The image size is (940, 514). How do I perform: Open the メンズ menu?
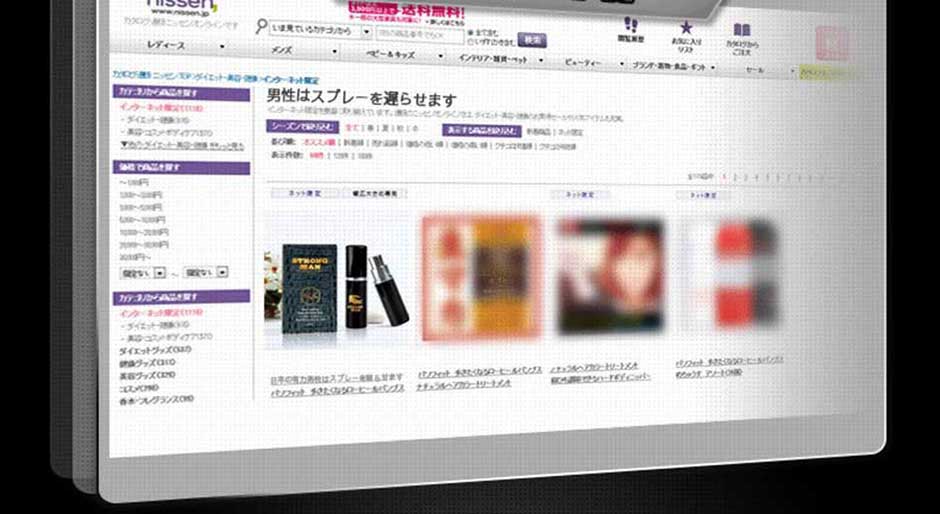coord(282,50)
